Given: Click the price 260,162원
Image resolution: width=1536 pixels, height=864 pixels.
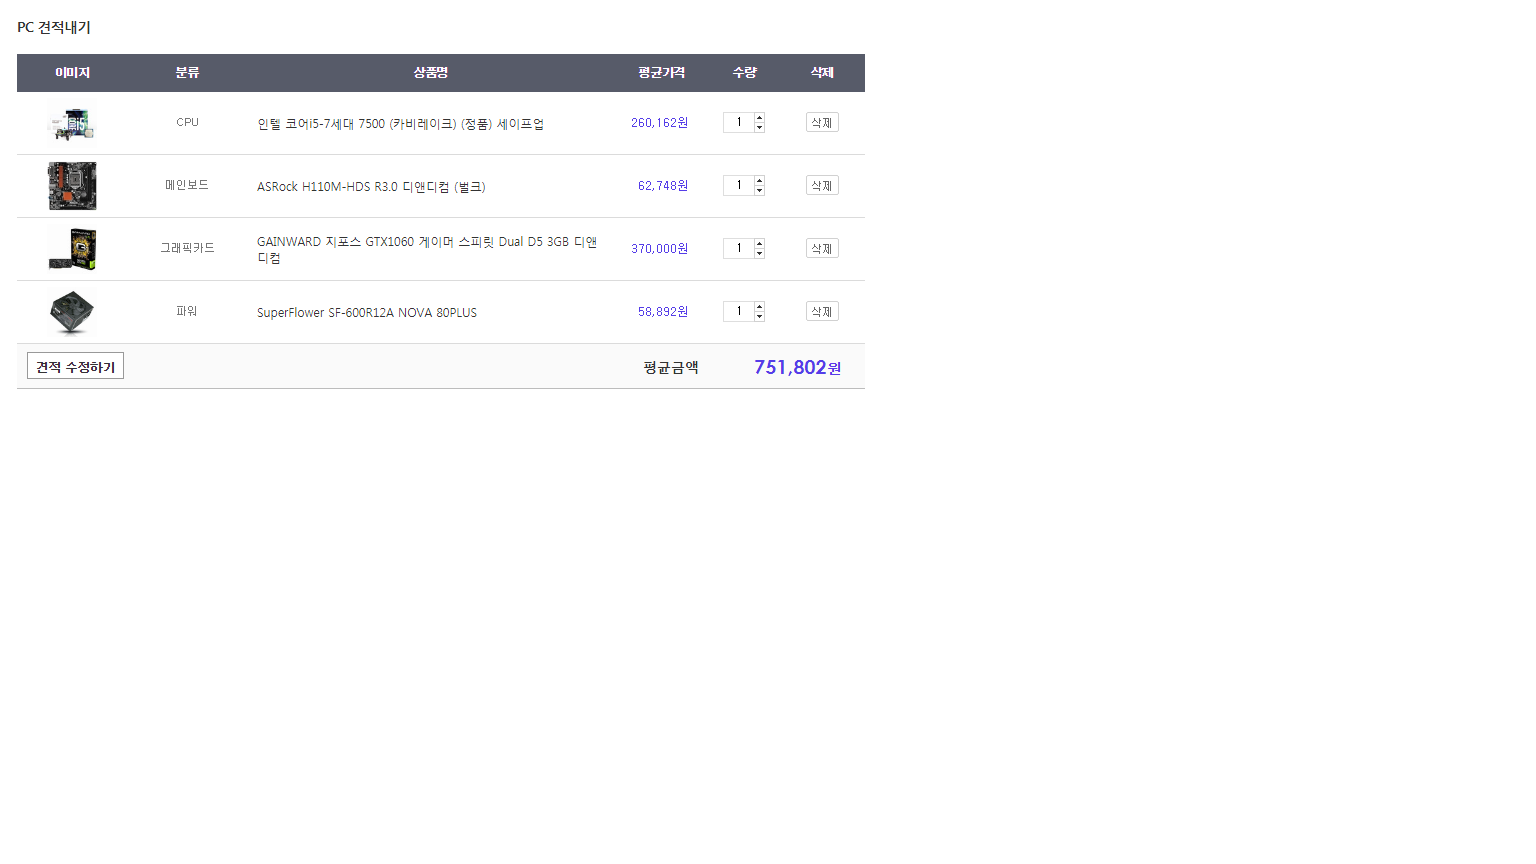Looking at the screenshot, I should click(659, 123).
